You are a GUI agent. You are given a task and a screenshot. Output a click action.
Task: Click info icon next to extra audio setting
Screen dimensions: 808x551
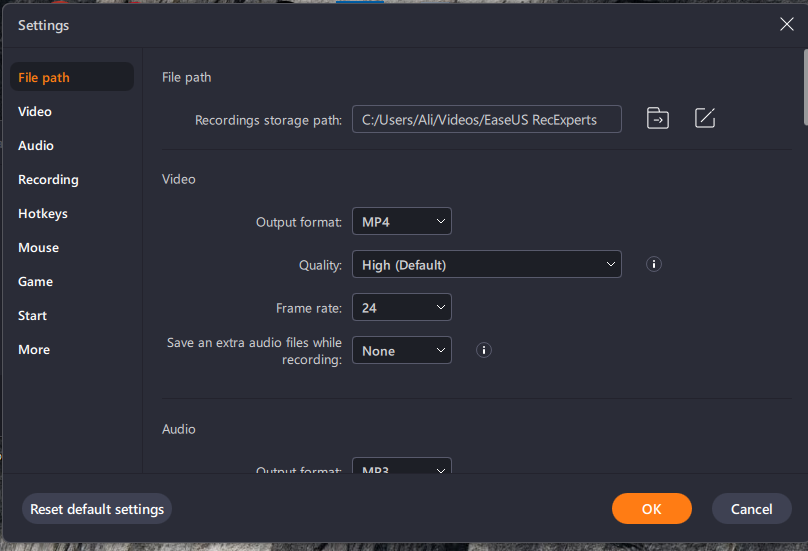[x=484, y=351]
